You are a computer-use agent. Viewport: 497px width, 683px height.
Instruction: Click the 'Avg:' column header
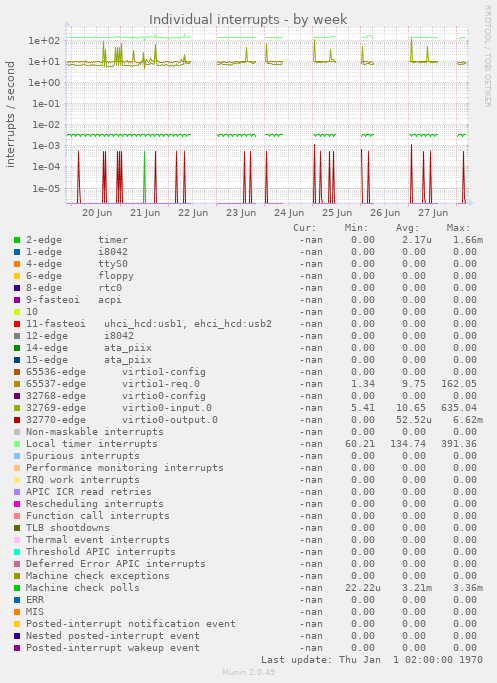407,228
